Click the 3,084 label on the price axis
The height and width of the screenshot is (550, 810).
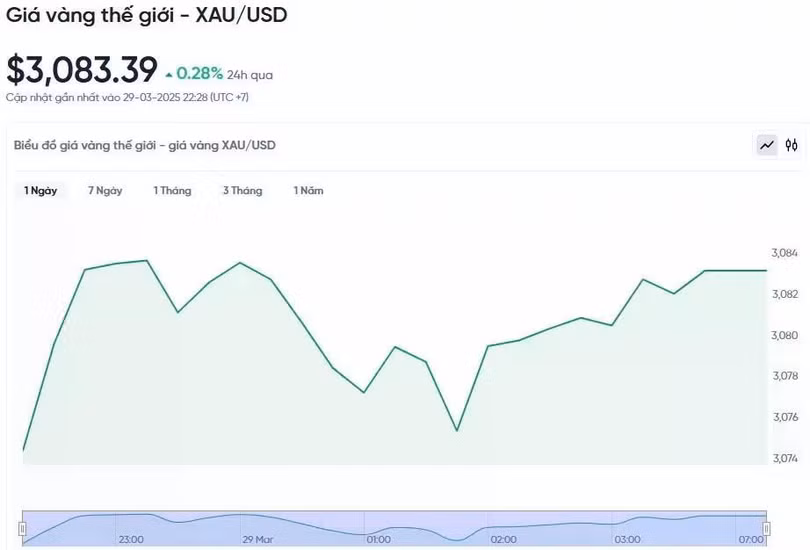pos(784,252)
